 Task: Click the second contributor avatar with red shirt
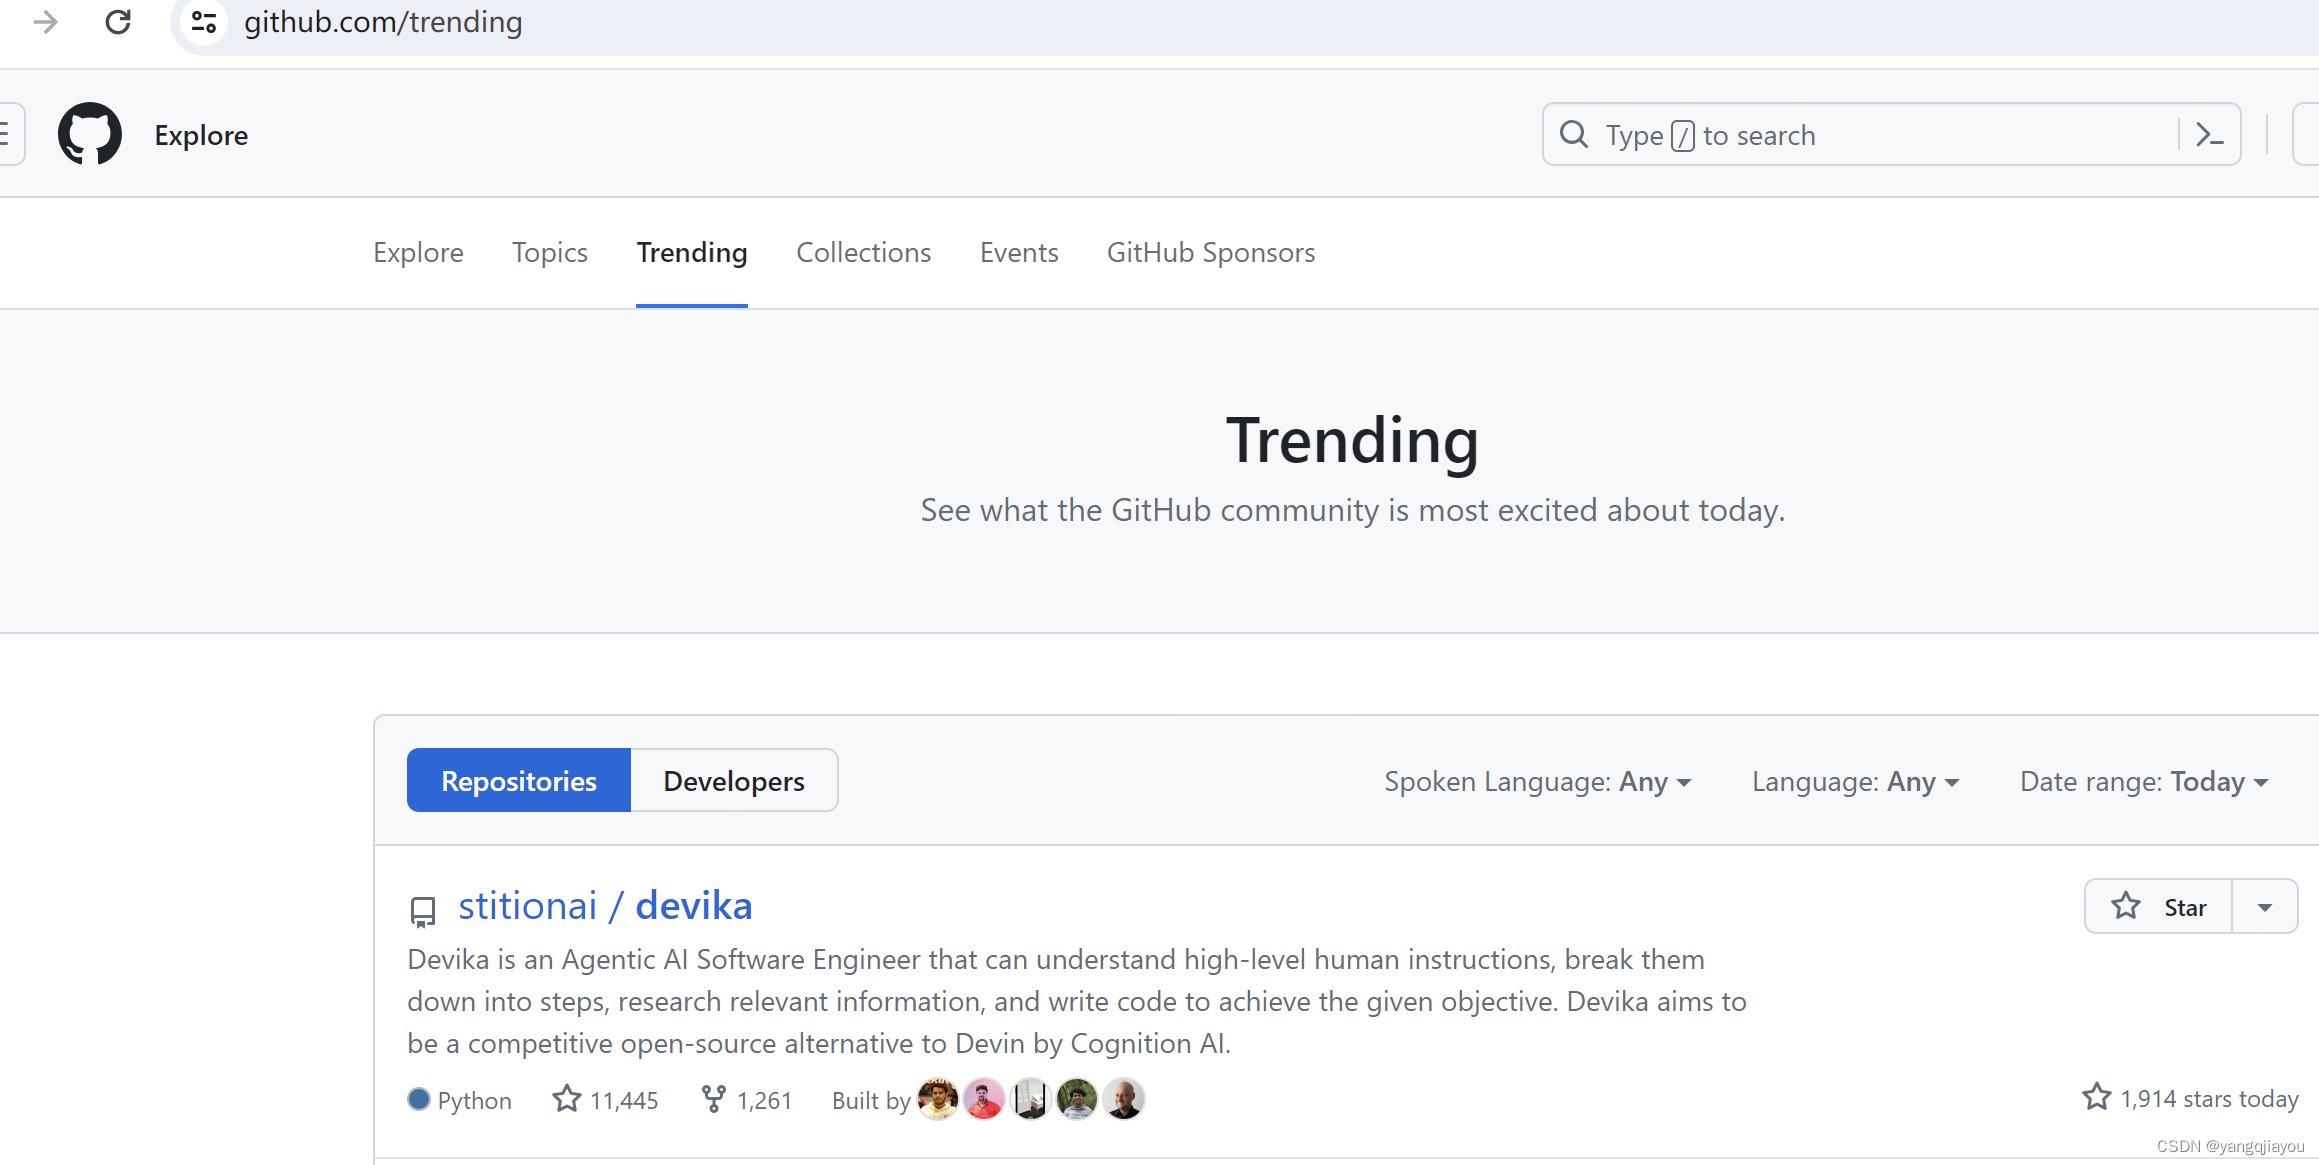(984, 1099)
